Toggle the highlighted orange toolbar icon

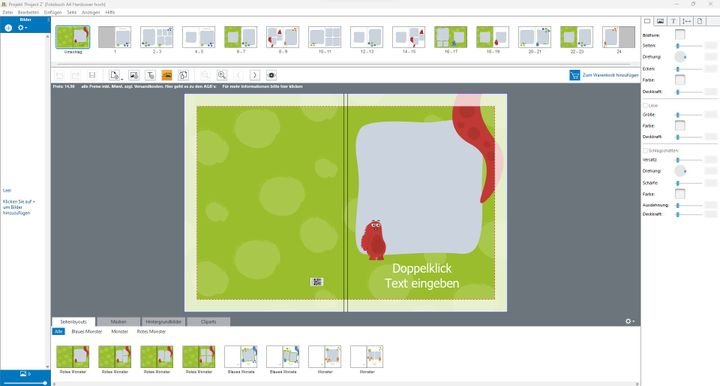[x=167, y=75]
